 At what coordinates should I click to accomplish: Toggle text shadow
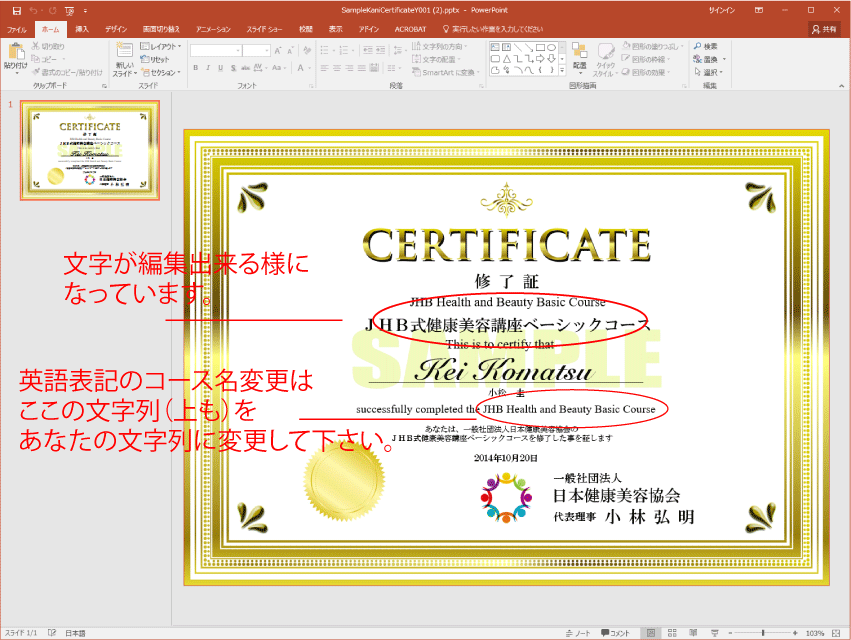point(233,68)
